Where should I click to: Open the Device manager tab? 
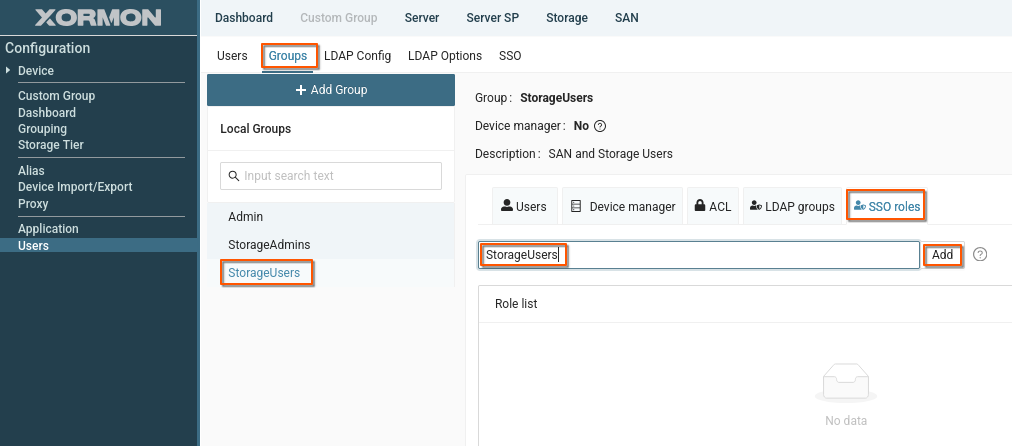coord(622,207)
